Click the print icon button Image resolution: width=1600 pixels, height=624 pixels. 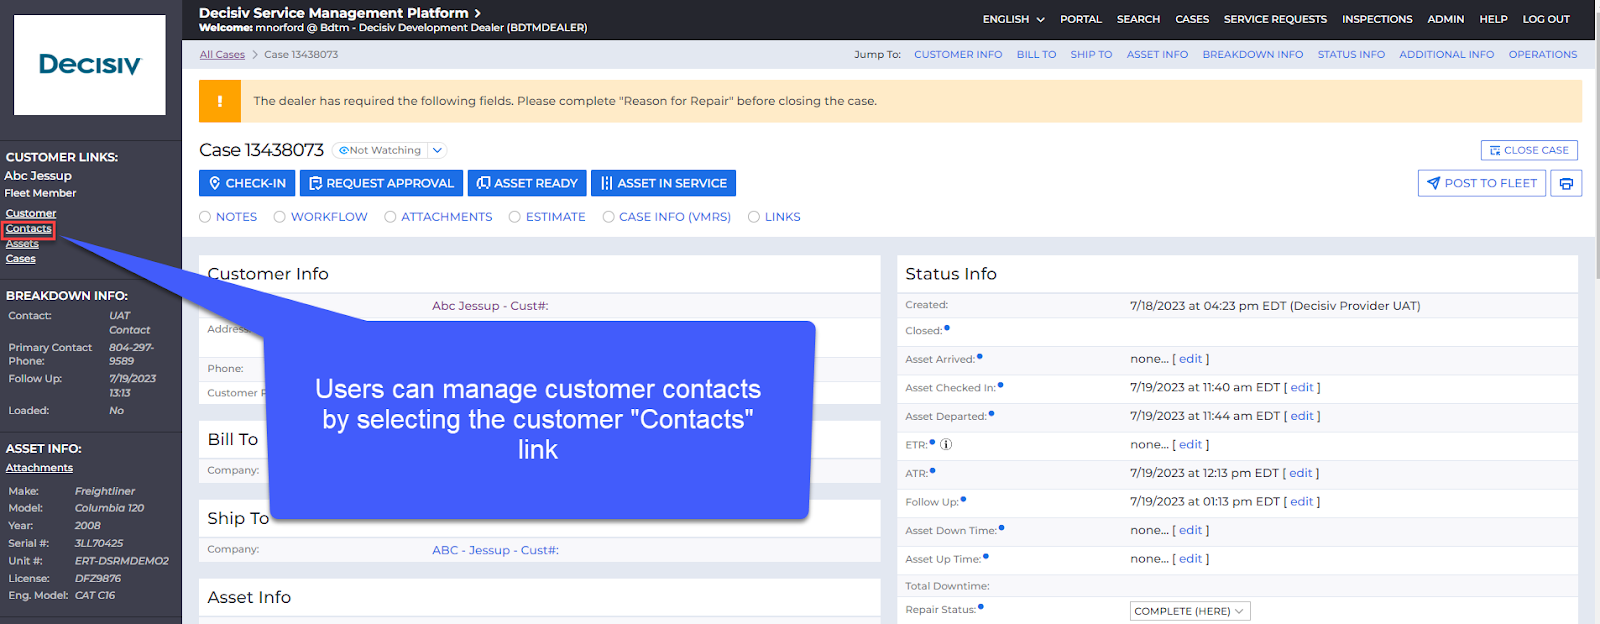tap(1566, 183)
